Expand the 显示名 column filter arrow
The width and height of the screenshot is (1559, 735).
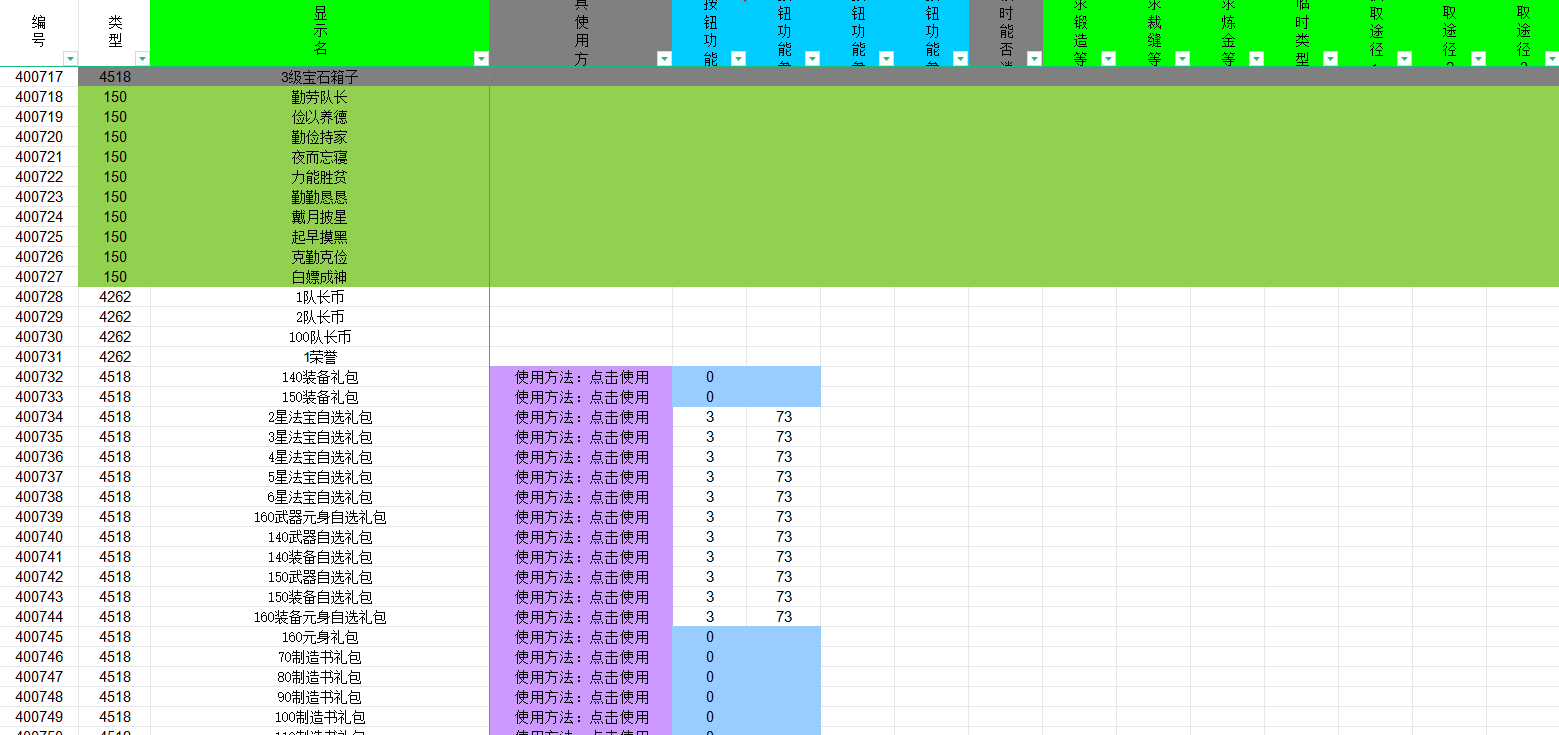(x=481, y=59)
